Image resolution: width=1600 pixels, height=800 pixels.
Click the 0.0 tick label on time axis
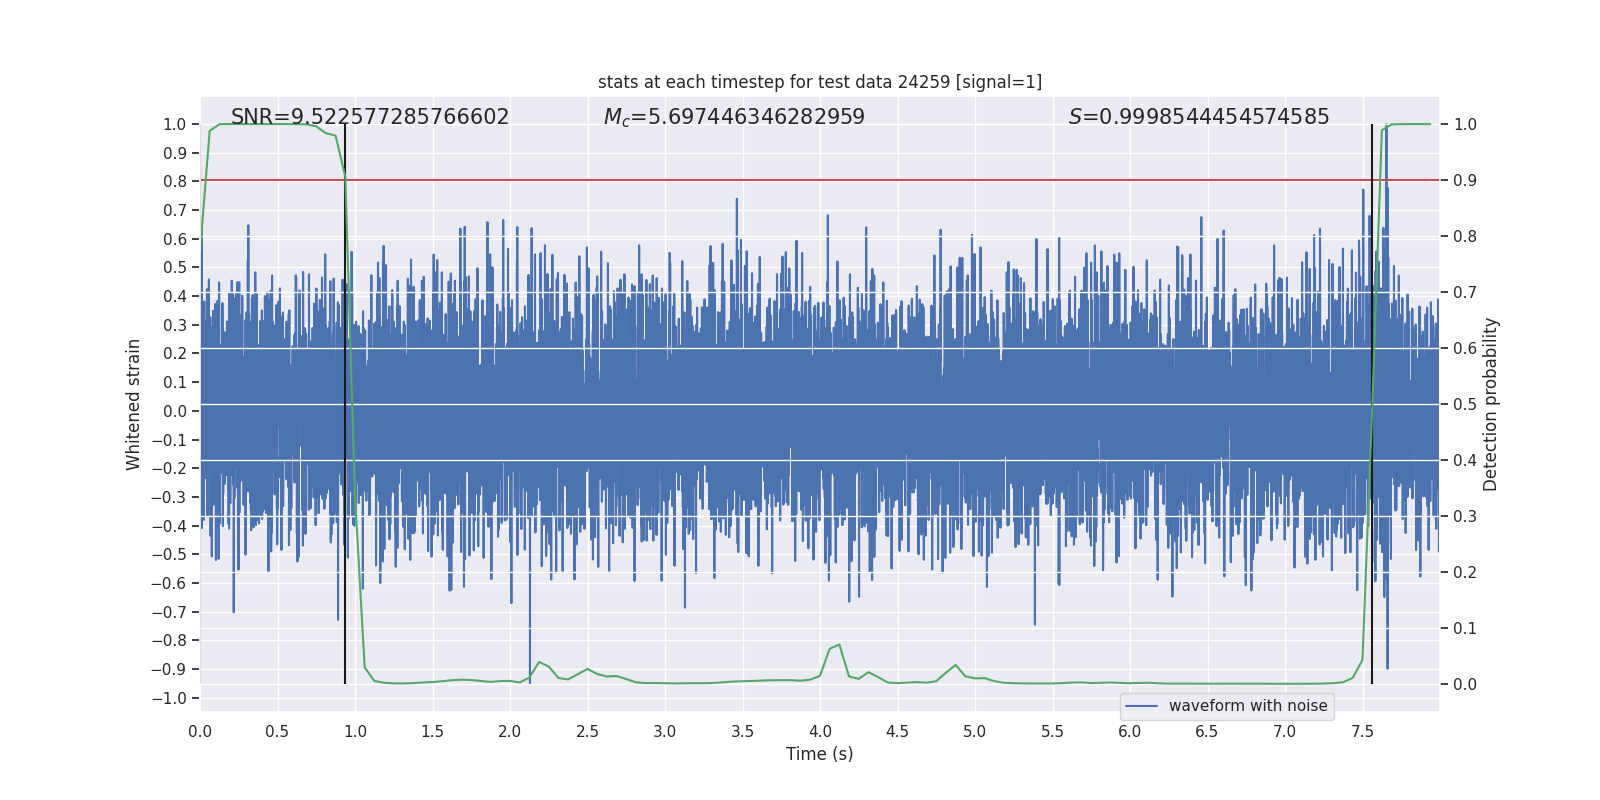(x=200, y=731)
